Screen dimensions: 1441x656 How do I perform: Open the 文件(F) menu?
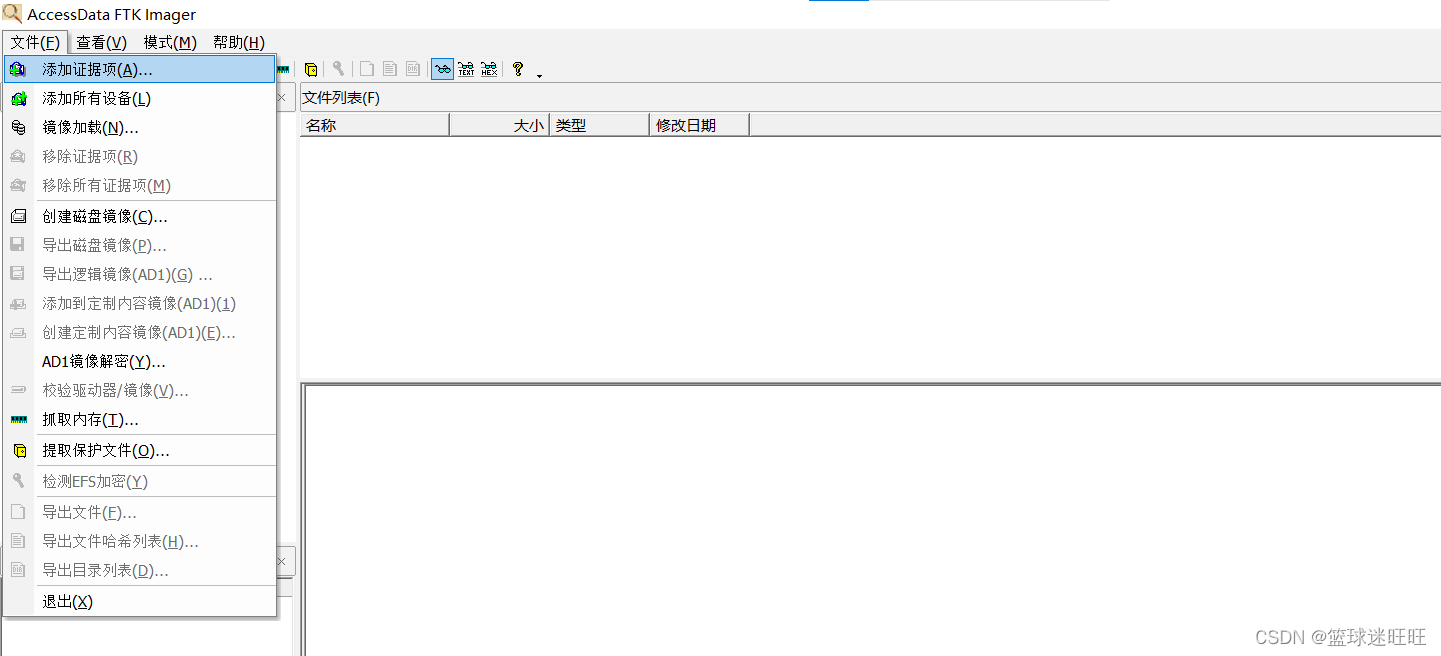(x=35, y=42)
